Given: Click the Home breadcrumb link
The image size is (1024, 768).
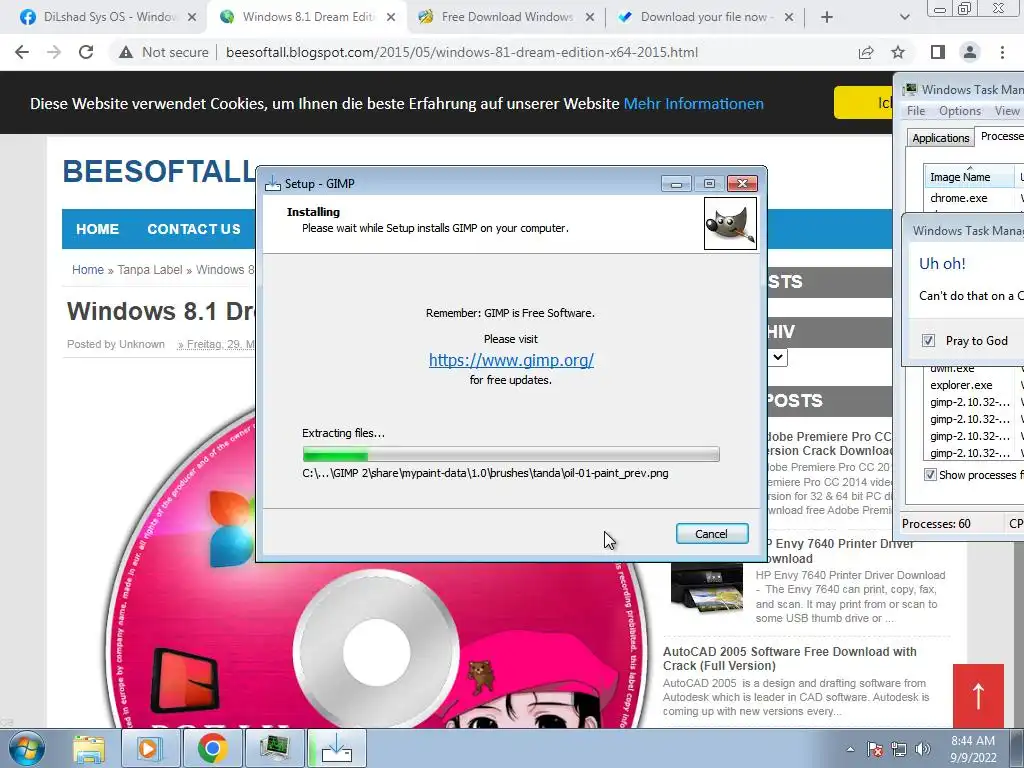Looking at the screenshot, I should 88,270.
